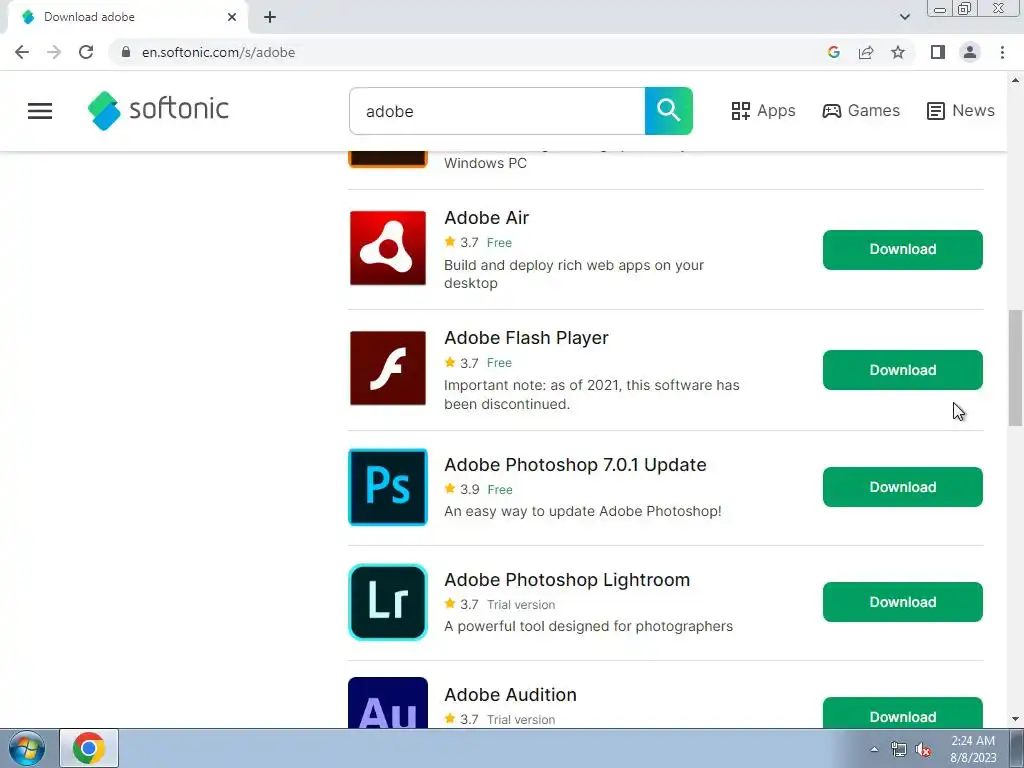
Task: Download Adobe Air
Action: (903, 249)
